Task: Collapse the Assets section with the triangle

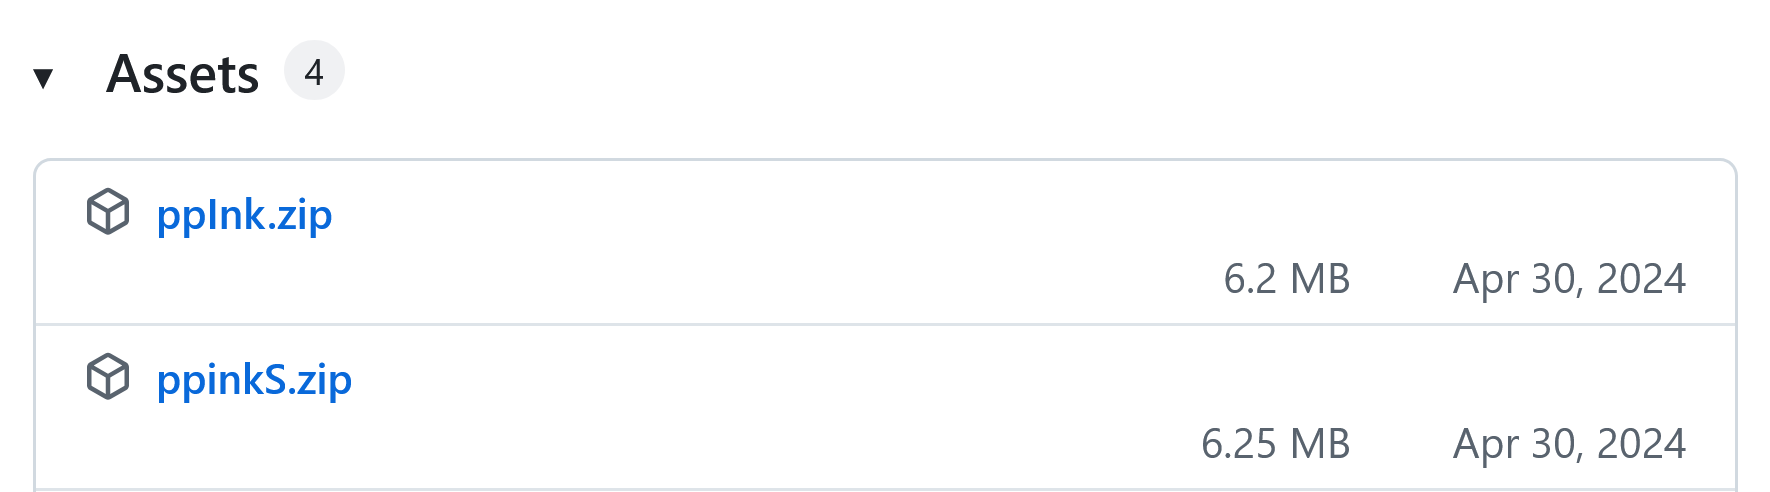Action: coord(43,77)
